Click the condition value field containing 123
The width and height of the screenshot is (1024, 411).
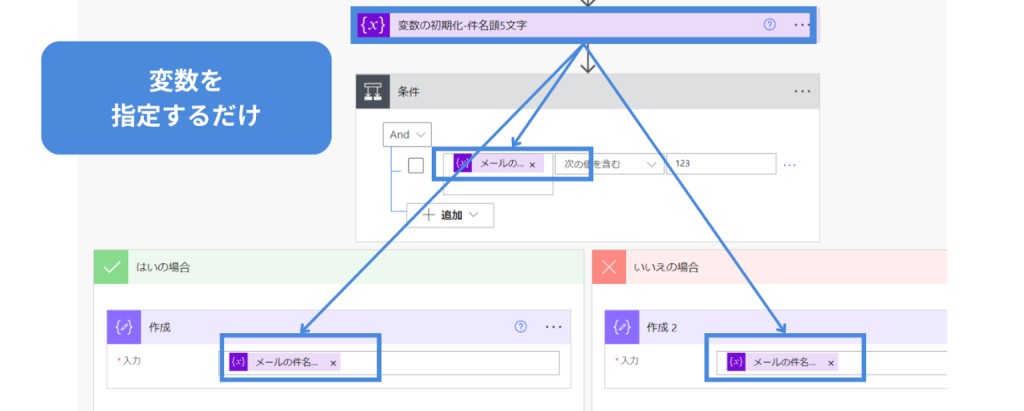tap(720, 164)
